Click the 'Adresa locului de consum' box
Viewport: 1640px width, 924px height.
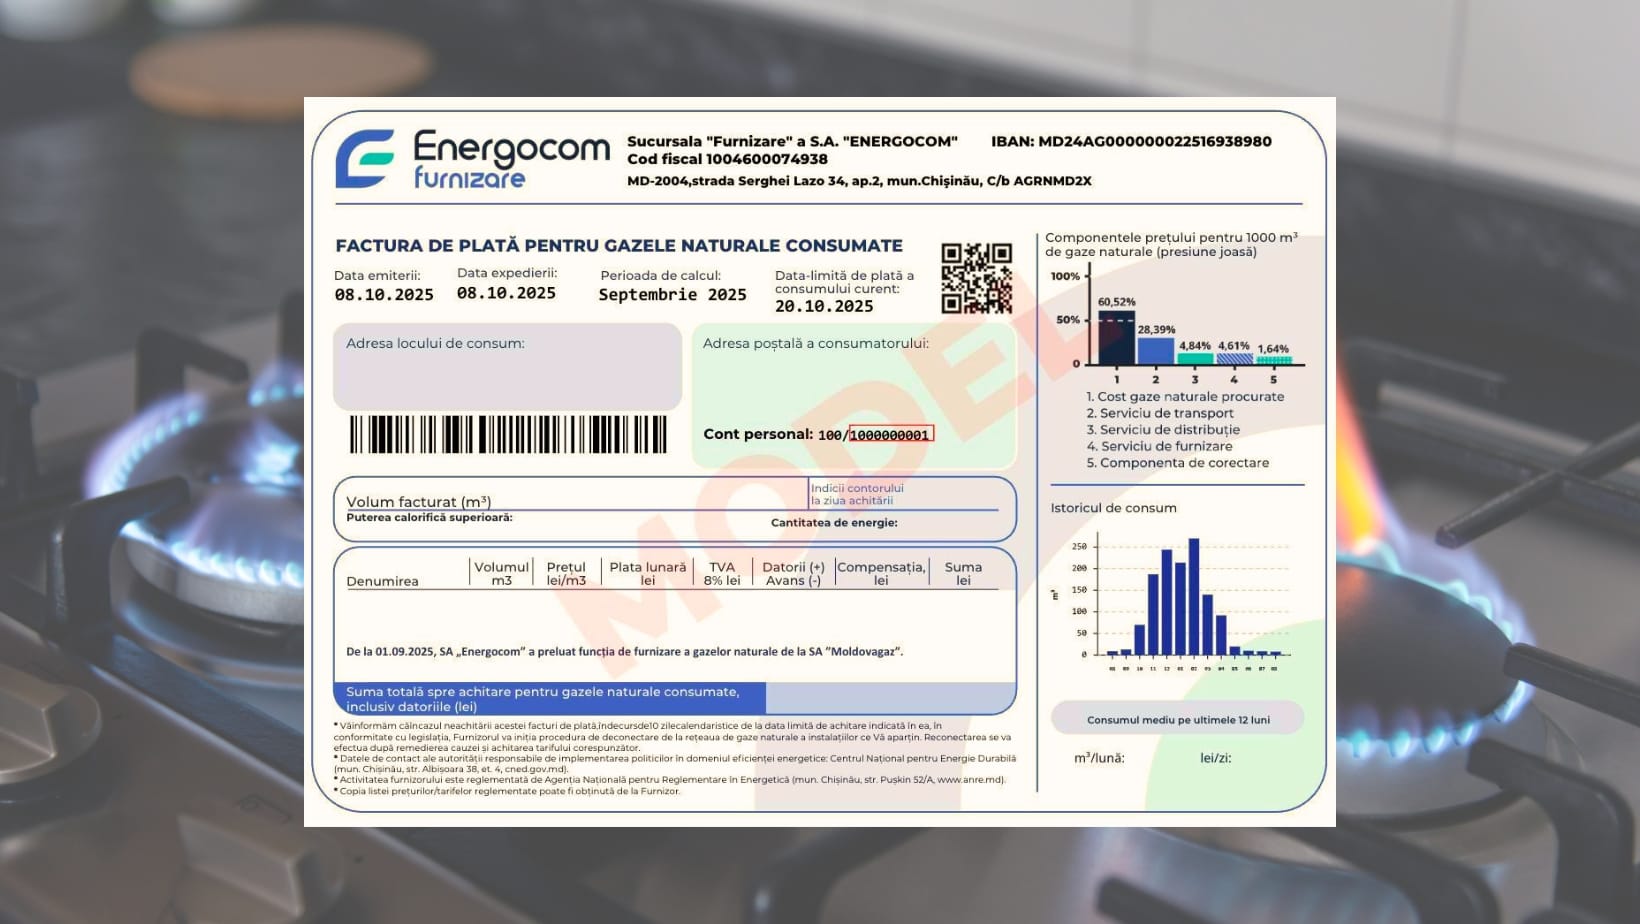click(507, 367)
